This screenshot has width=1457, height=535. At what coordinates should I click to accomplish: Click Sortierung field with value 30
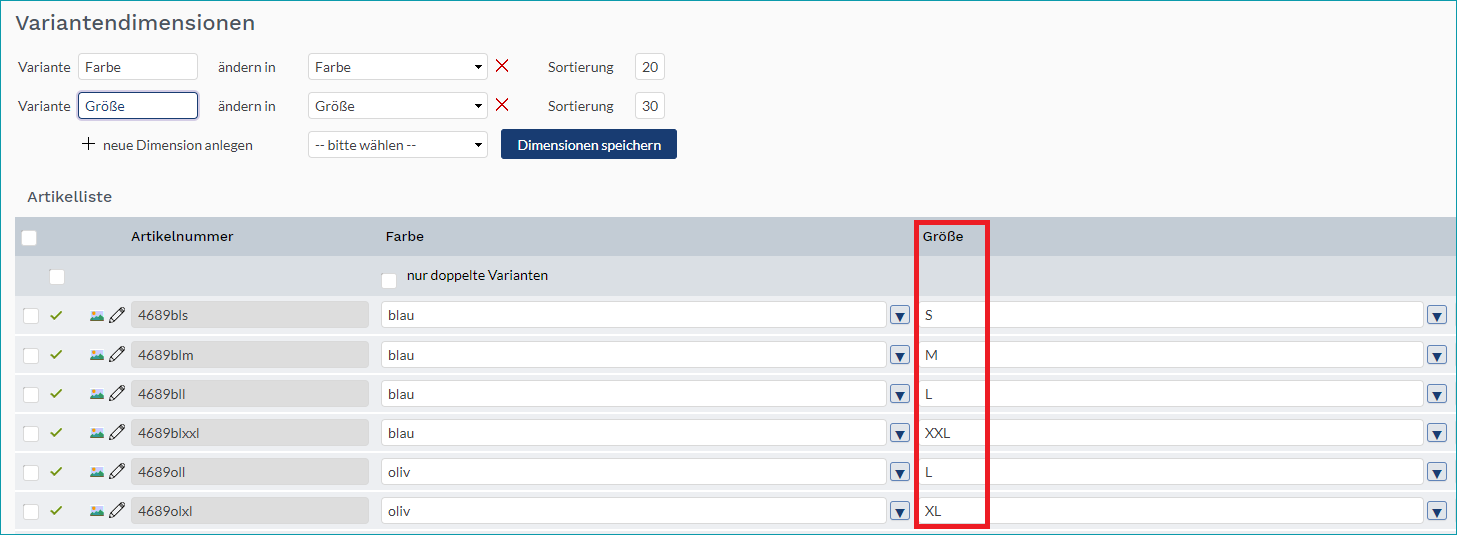coord(650,106)
